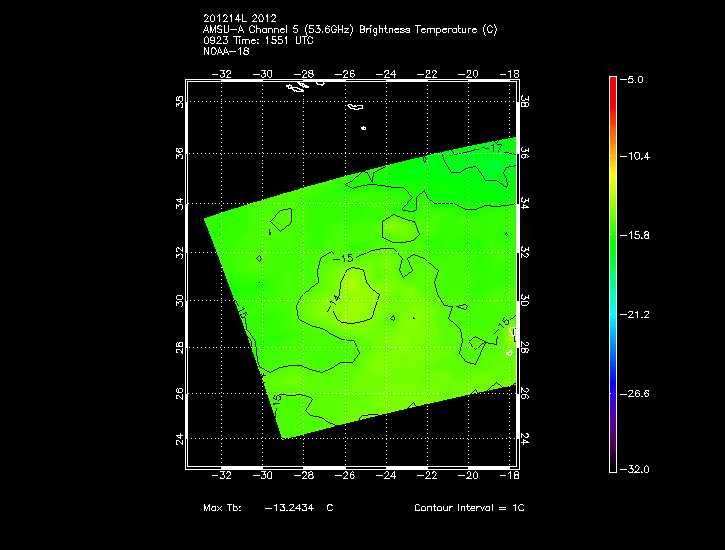
Task: Click the Contour Interval = 1C text
Action: (x=469, y=508)
